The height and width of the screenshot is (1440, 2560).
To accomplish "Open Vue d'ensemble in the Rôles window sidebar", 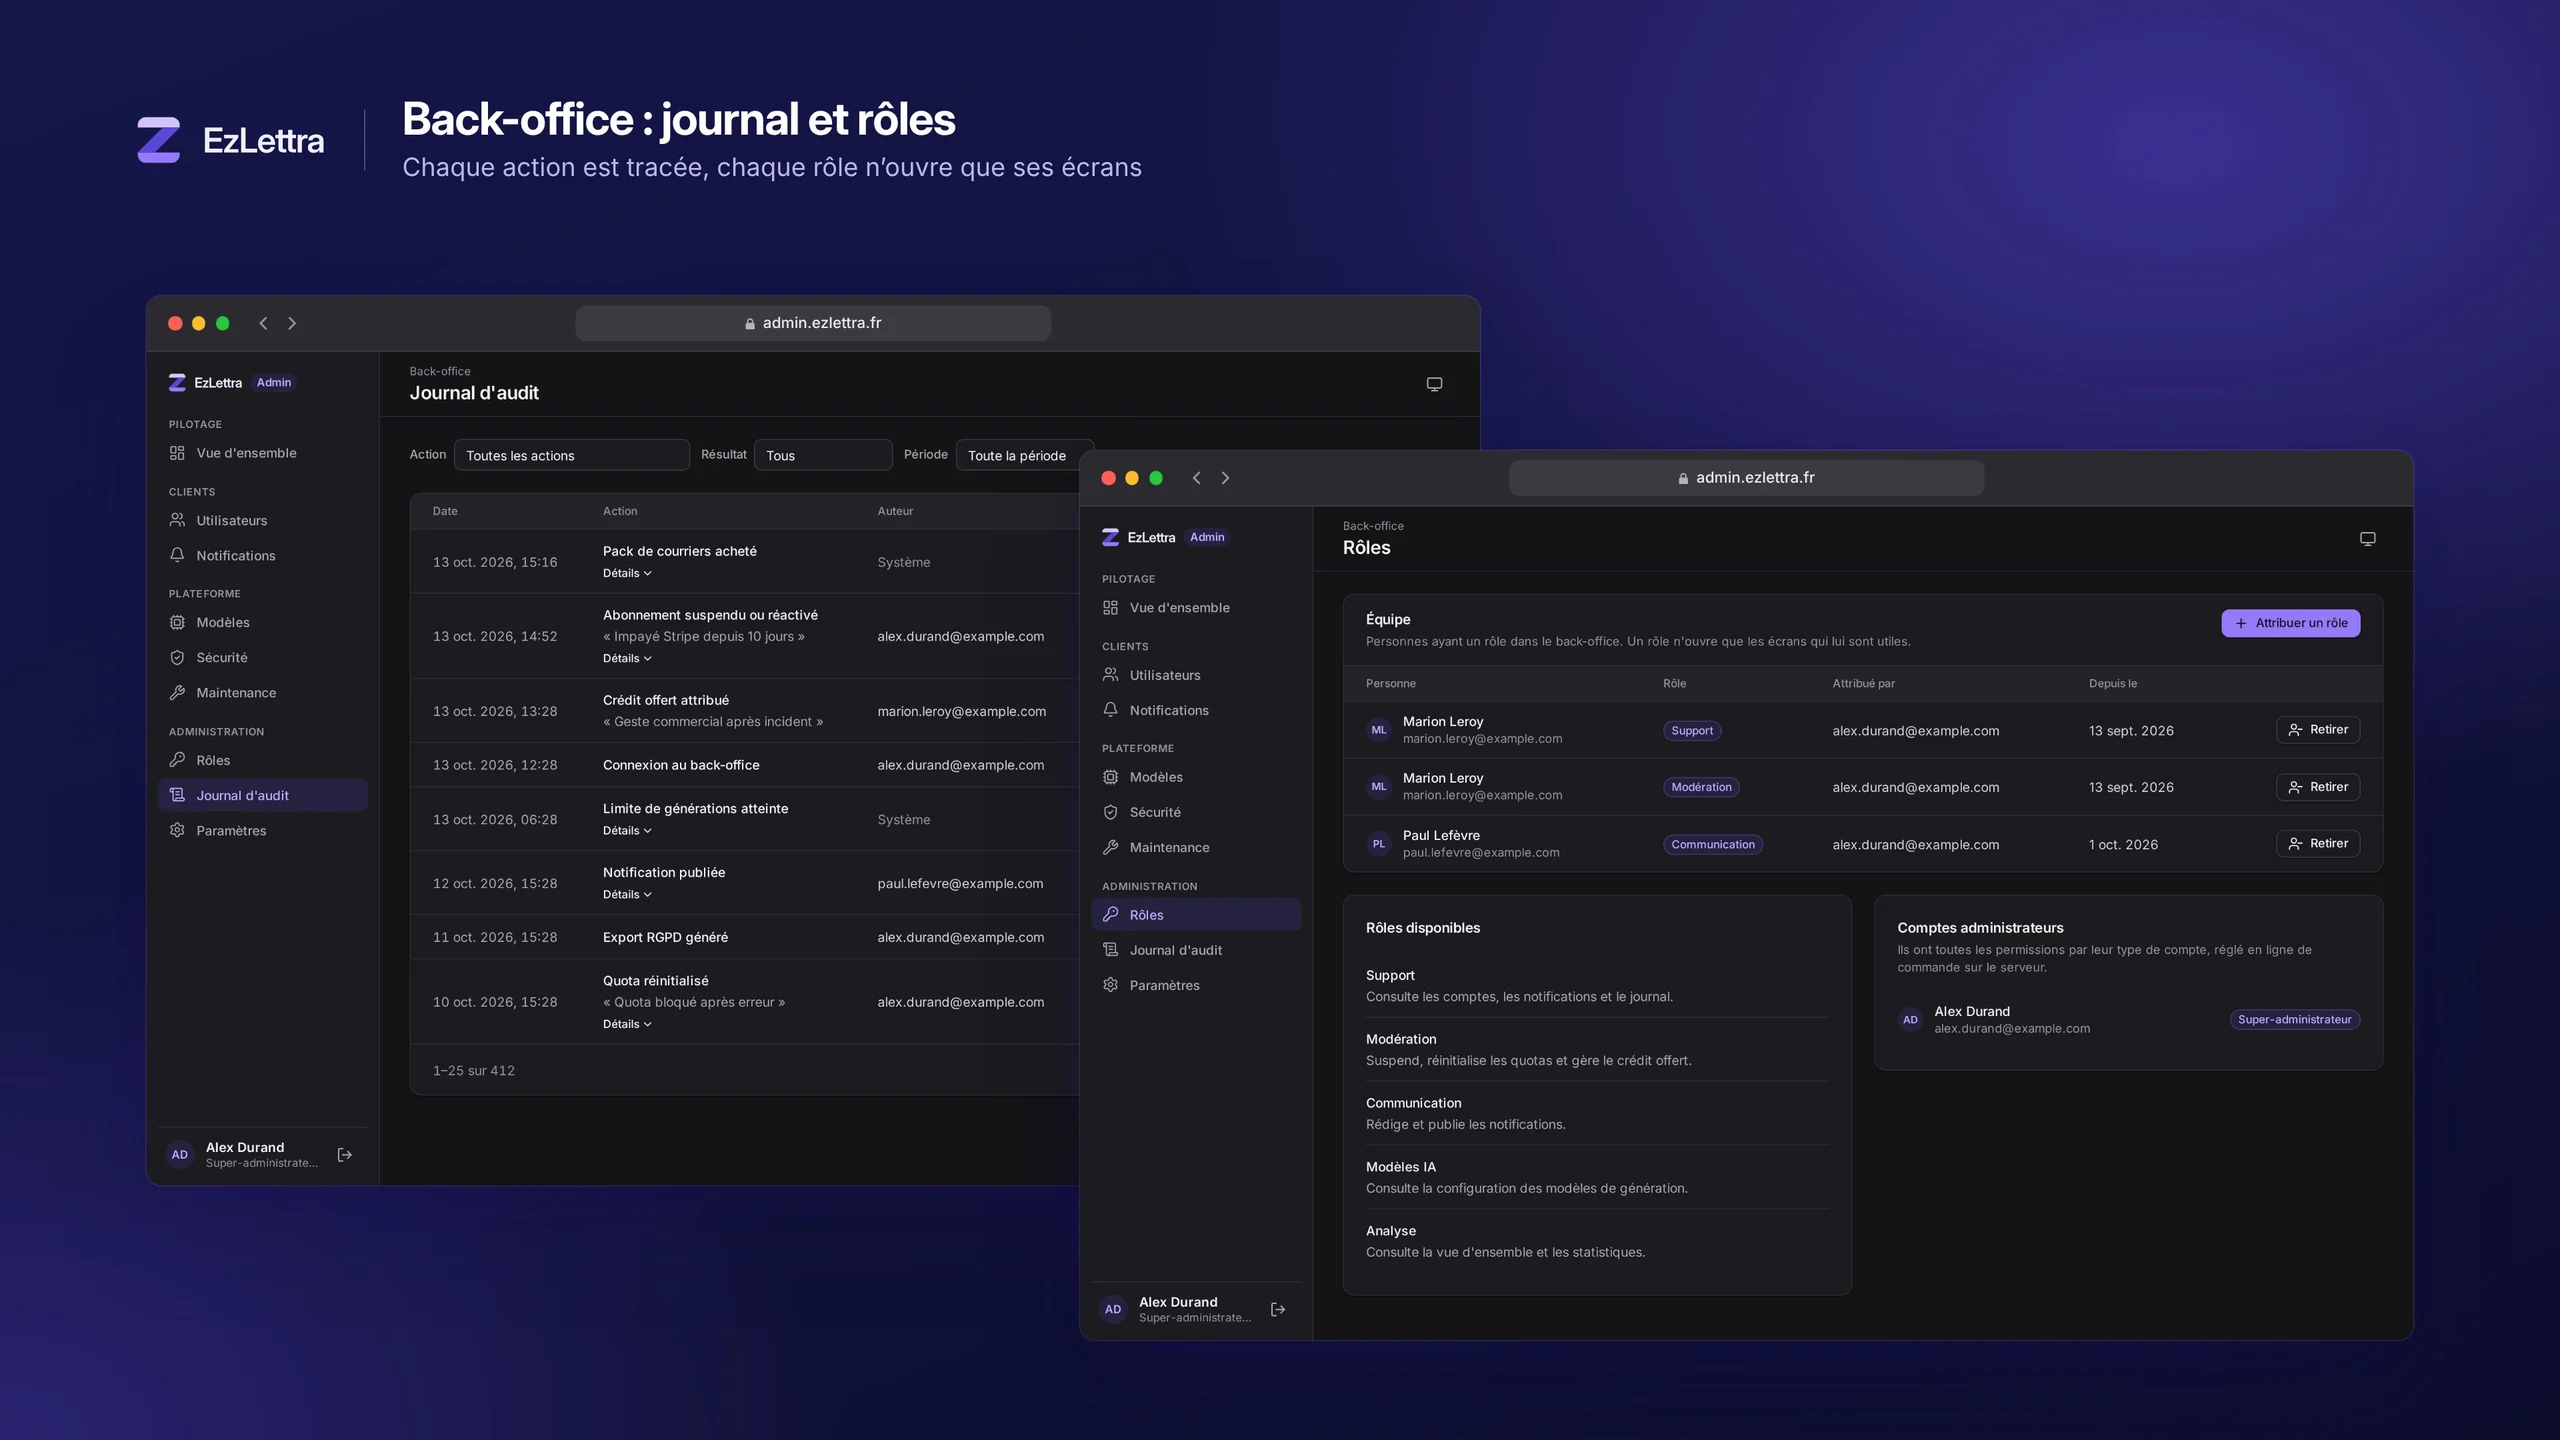I will [x=1196, y=608].
